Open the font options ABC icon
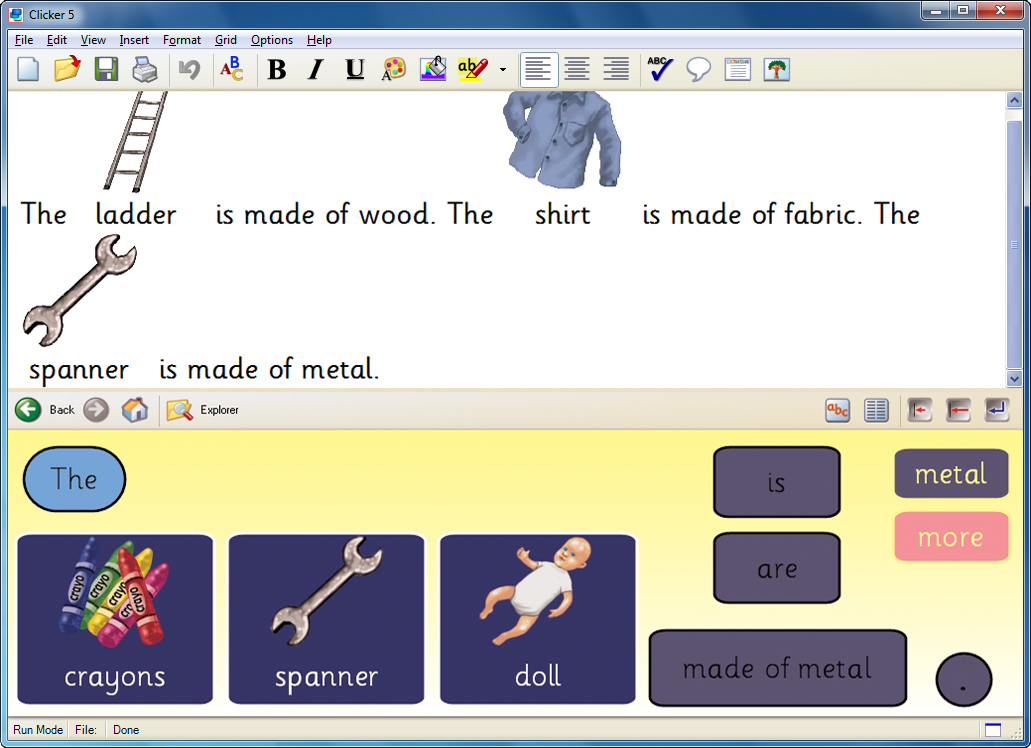The image size is (1031, 748). tap(231, 69)
